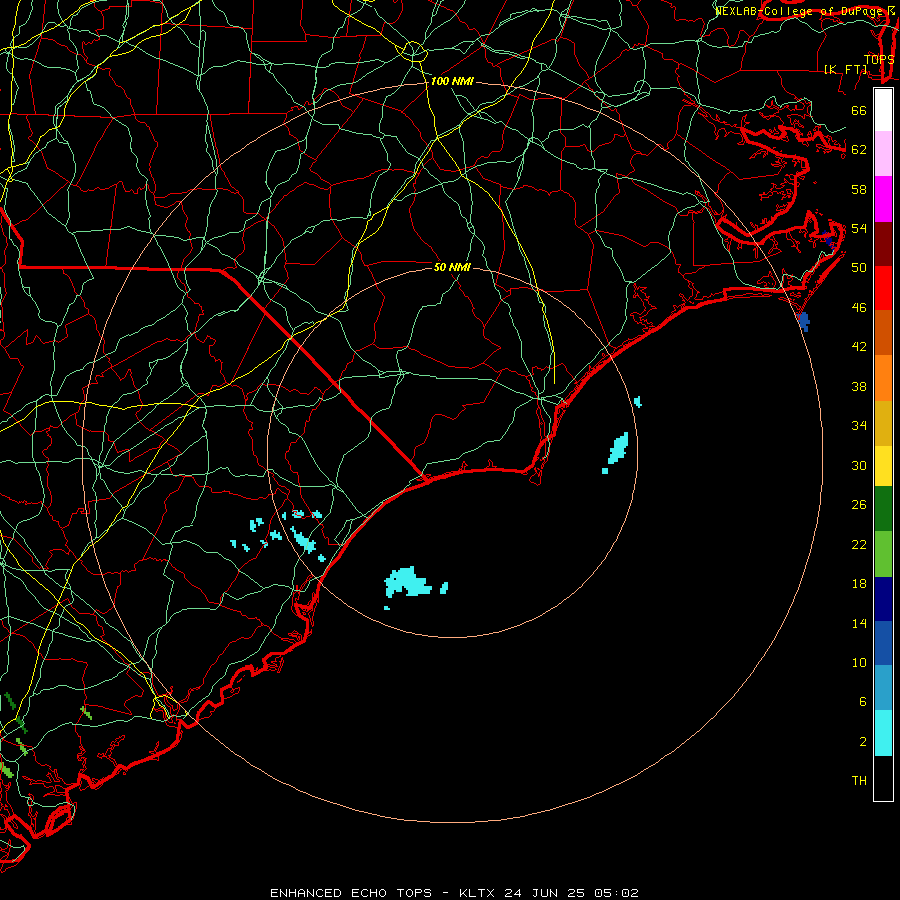Screen dimensions: 900x900
Task: Click the light pink legend swatch
Action: (883, 154)
